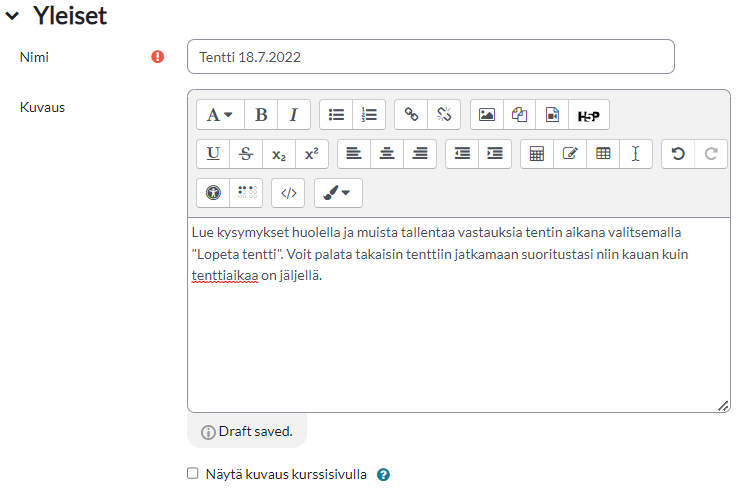Collapse the Yleiset section
This screenshot has width=741, height=491.
click(x=13, y=16)
